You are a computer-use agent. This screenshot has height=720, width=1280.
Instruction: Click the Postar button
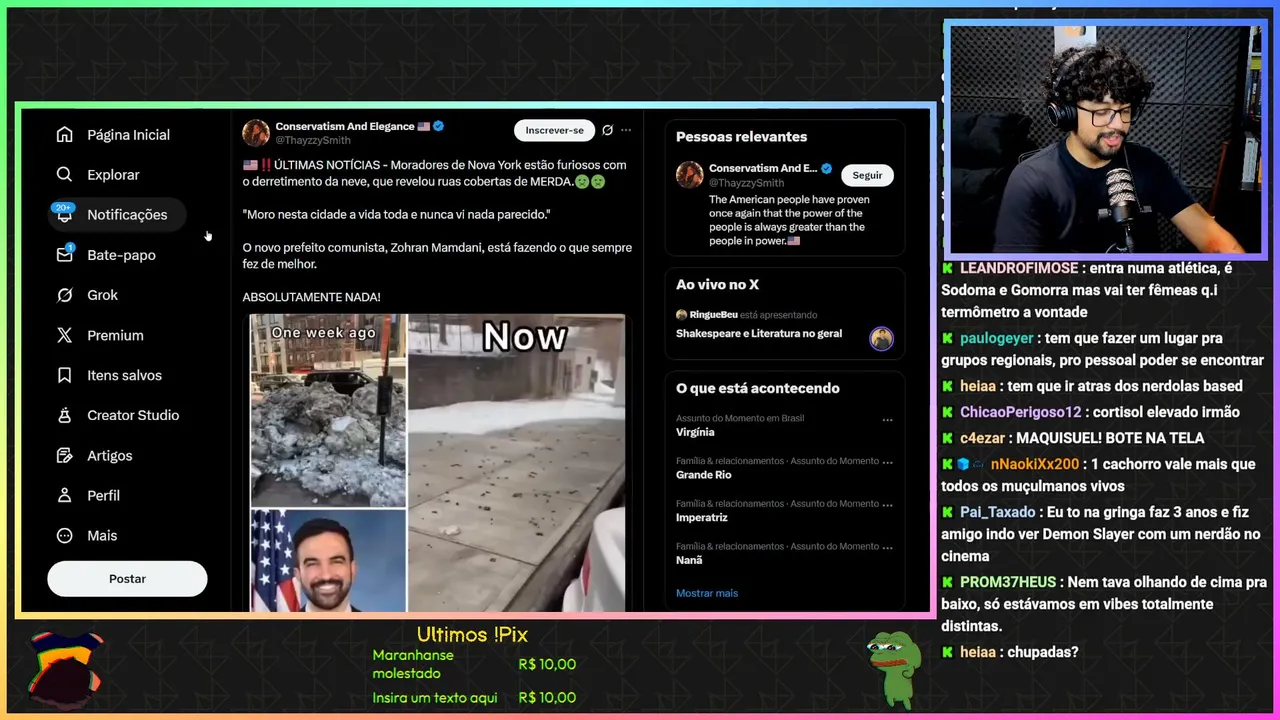[x=127, y=579]
